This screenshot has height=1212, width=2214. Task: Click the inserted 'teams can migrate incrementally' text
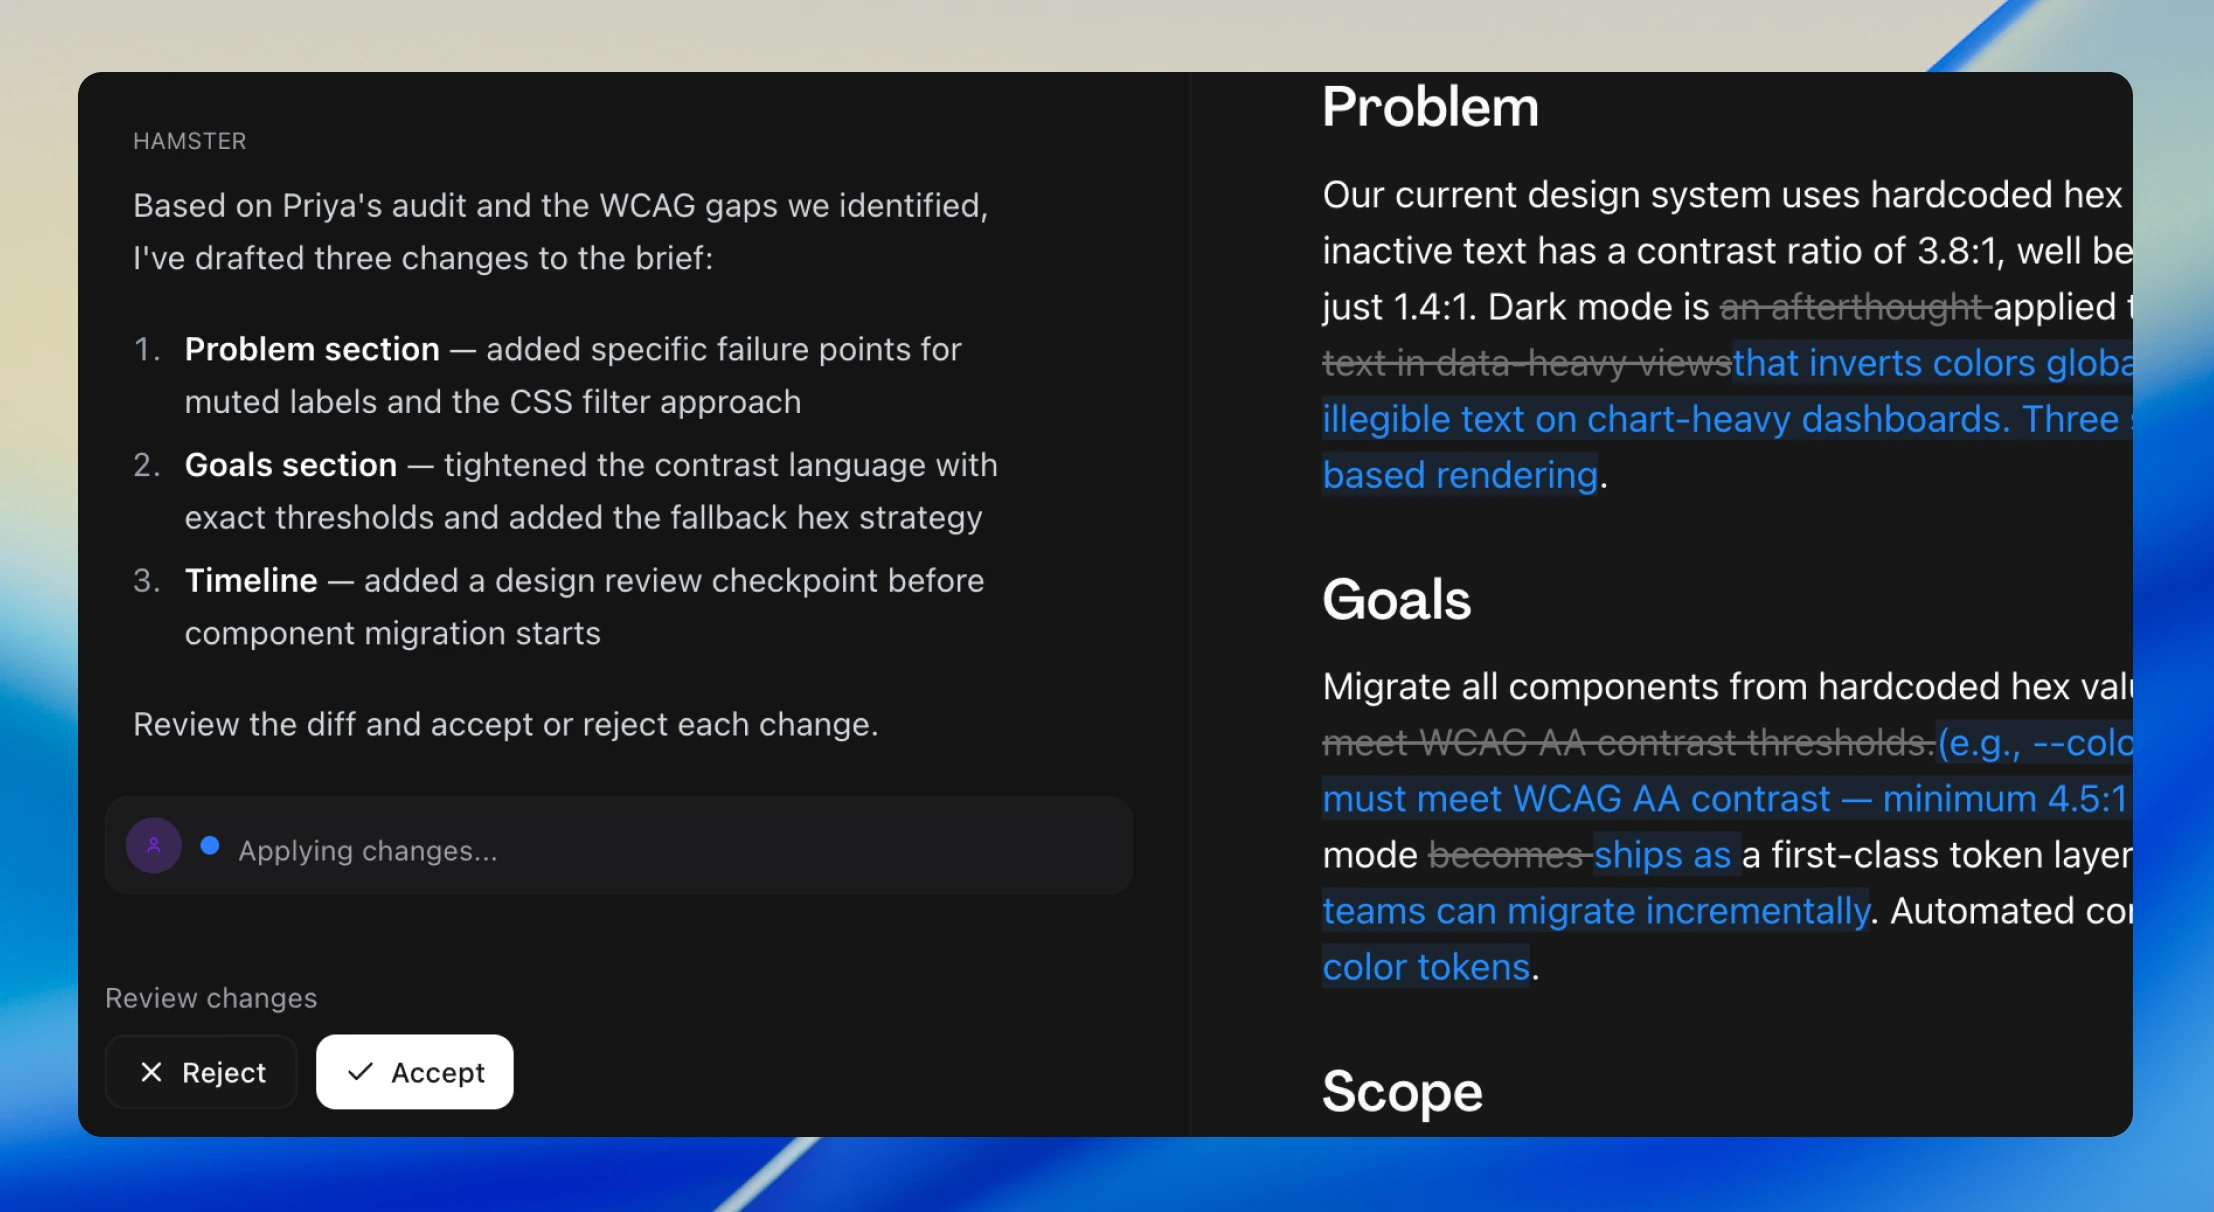tap(1596, 911)
